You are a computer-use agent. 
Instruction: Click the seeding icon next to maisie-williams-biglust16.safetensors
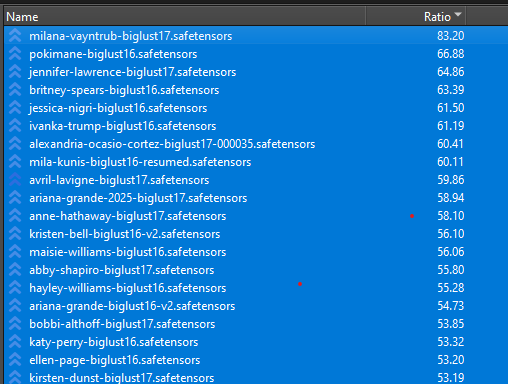coord(15,252)
